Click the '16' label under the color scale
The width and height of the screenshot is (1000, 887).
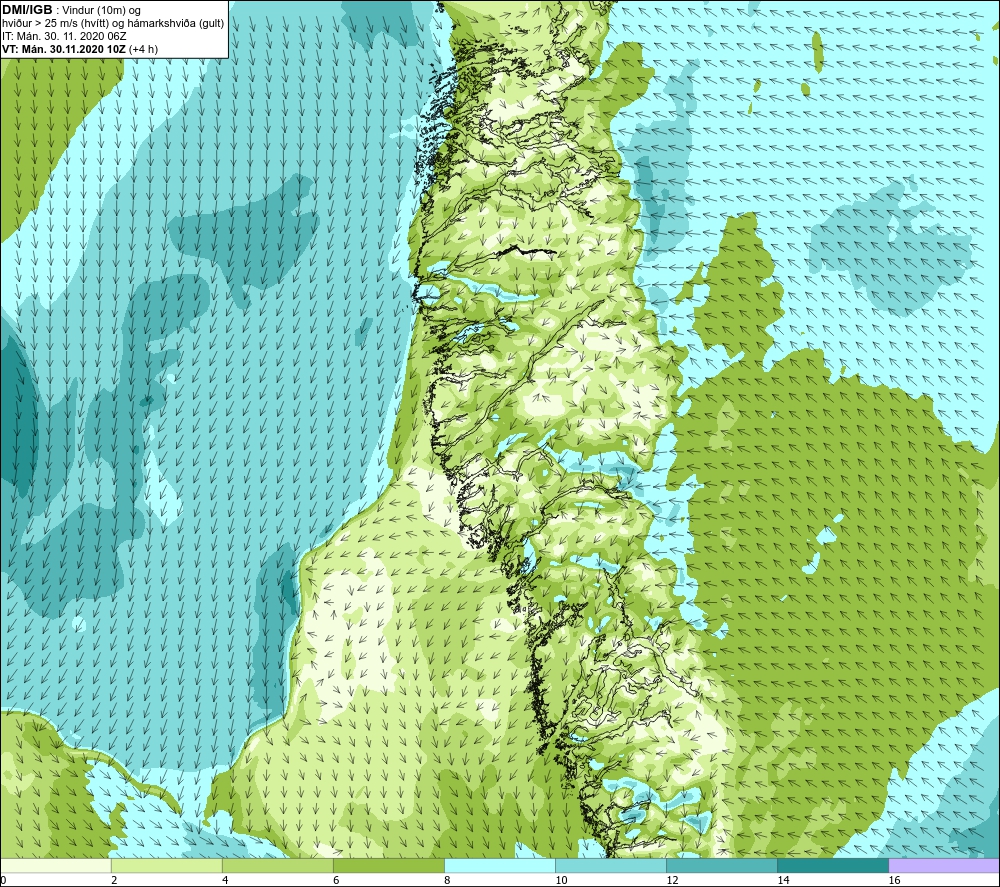click(894, 881)
